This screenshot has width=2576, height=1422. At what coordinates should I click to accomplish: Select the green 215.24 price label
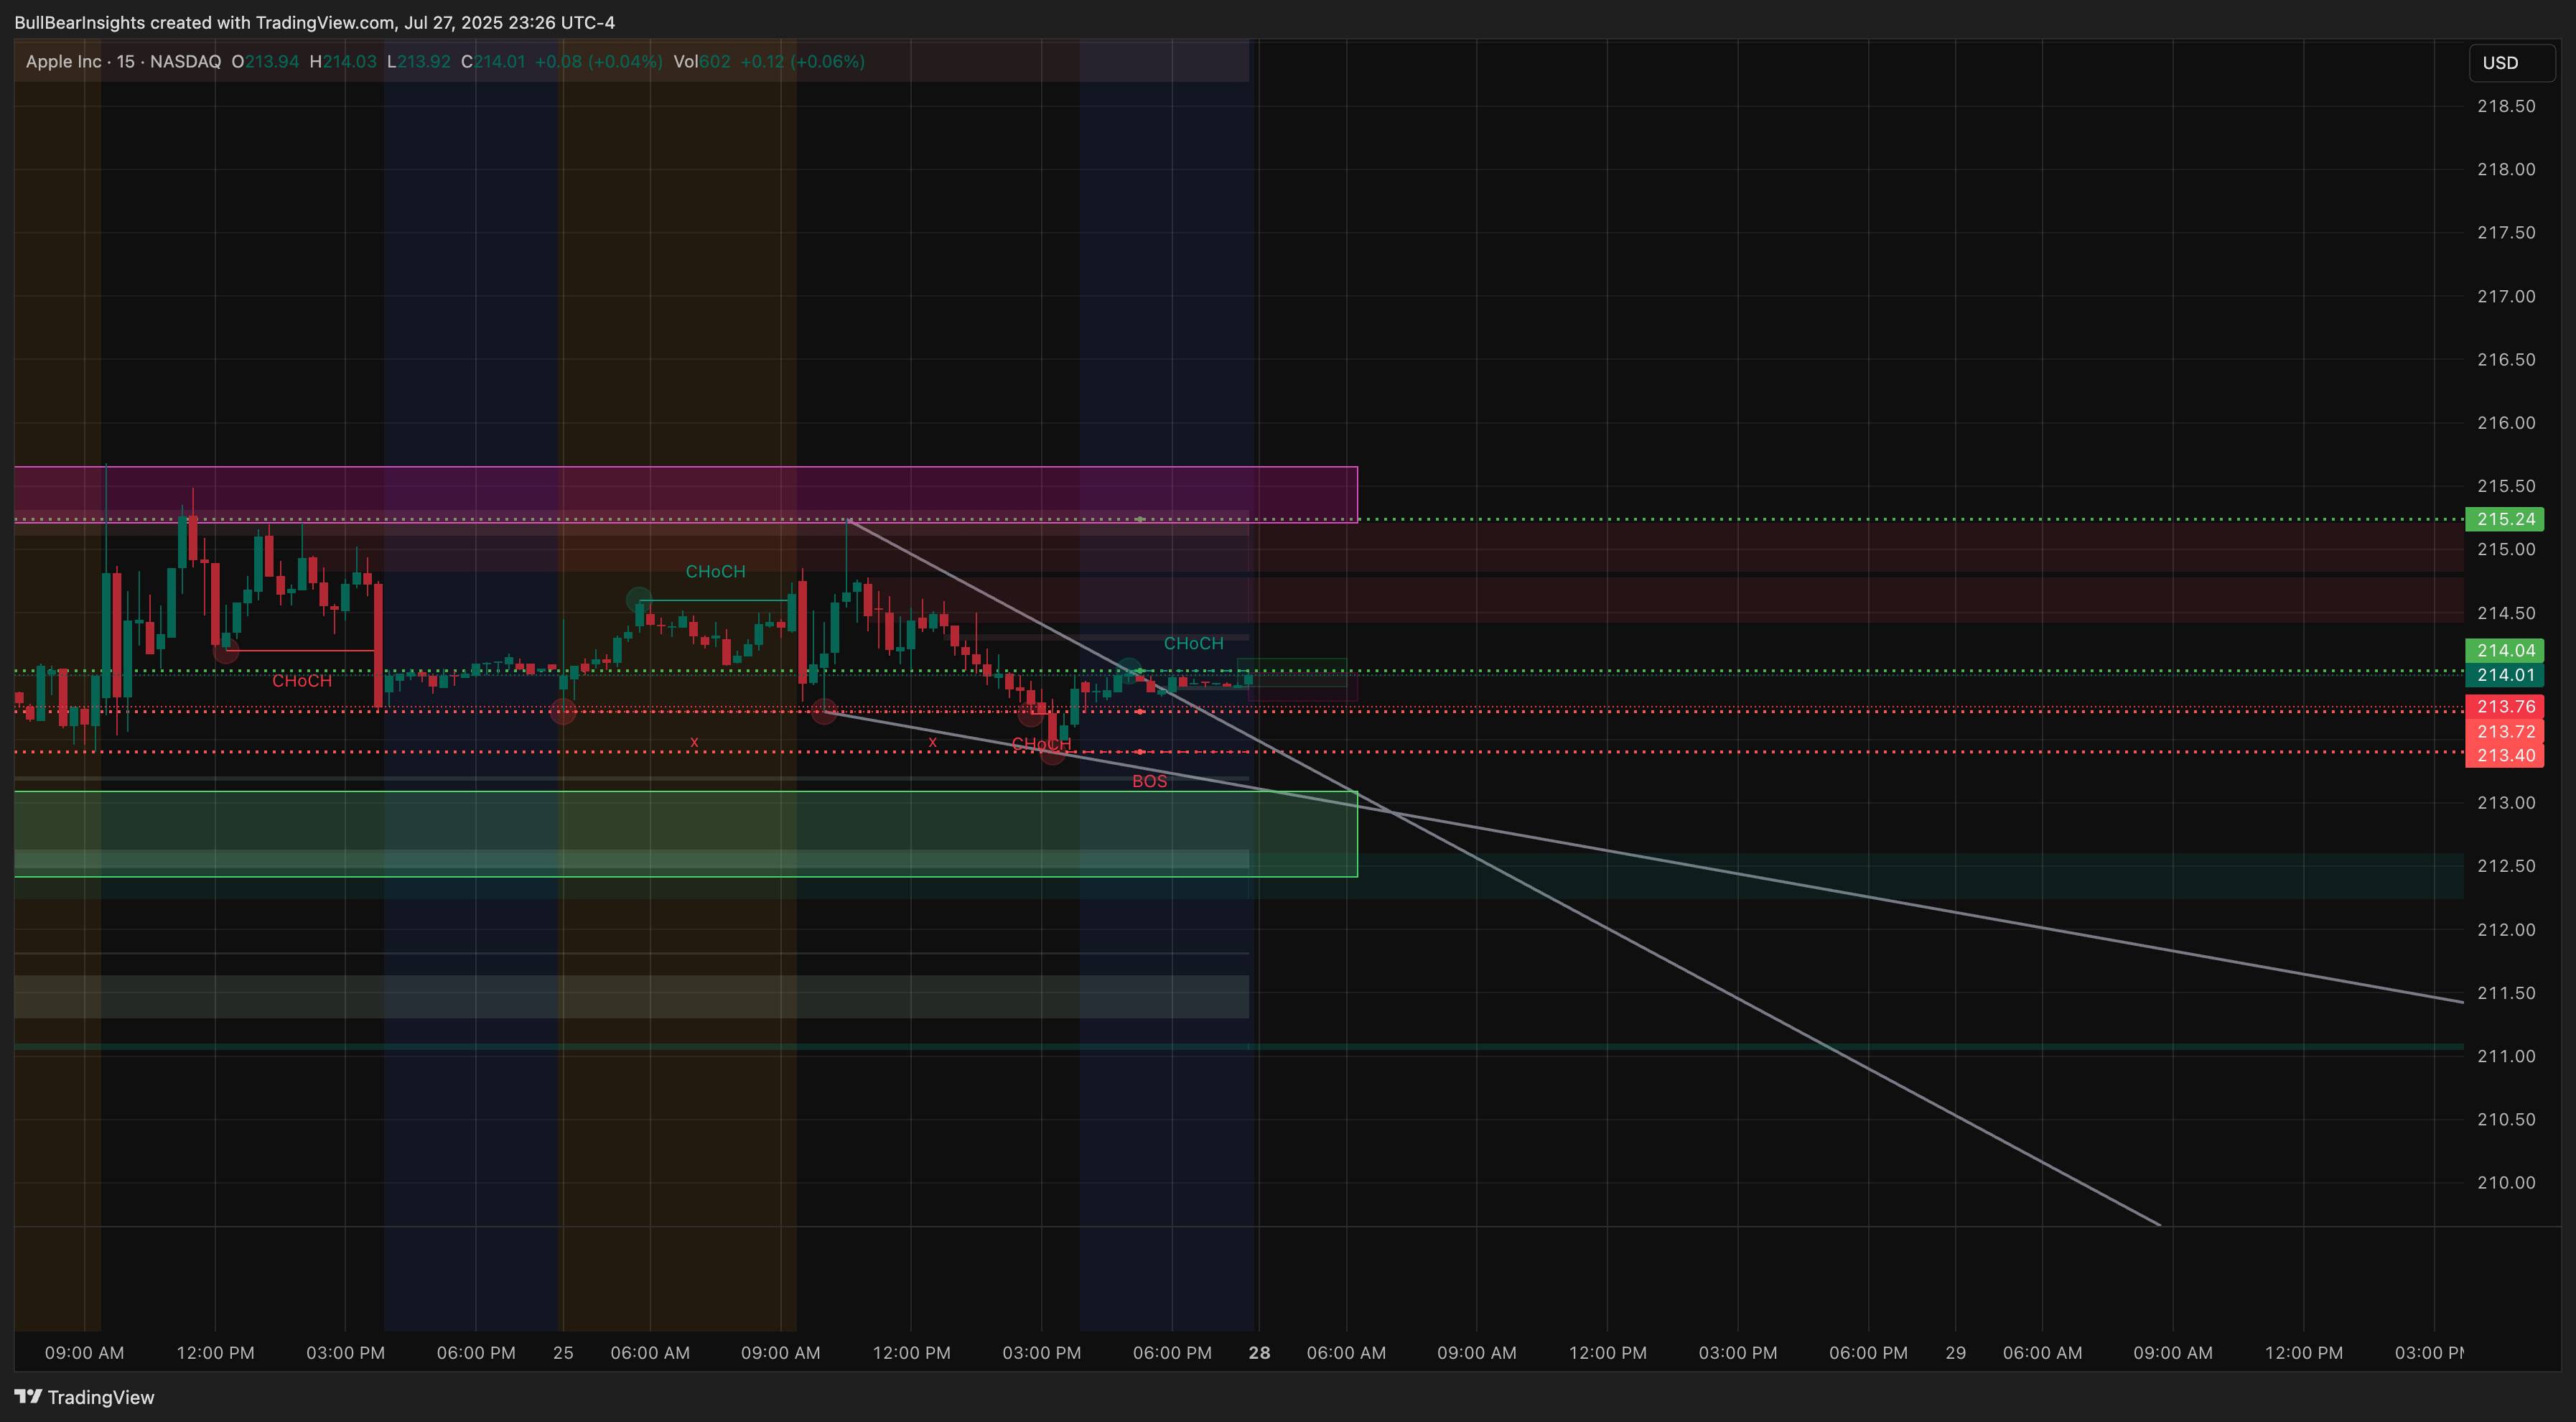pos(2505,519)
